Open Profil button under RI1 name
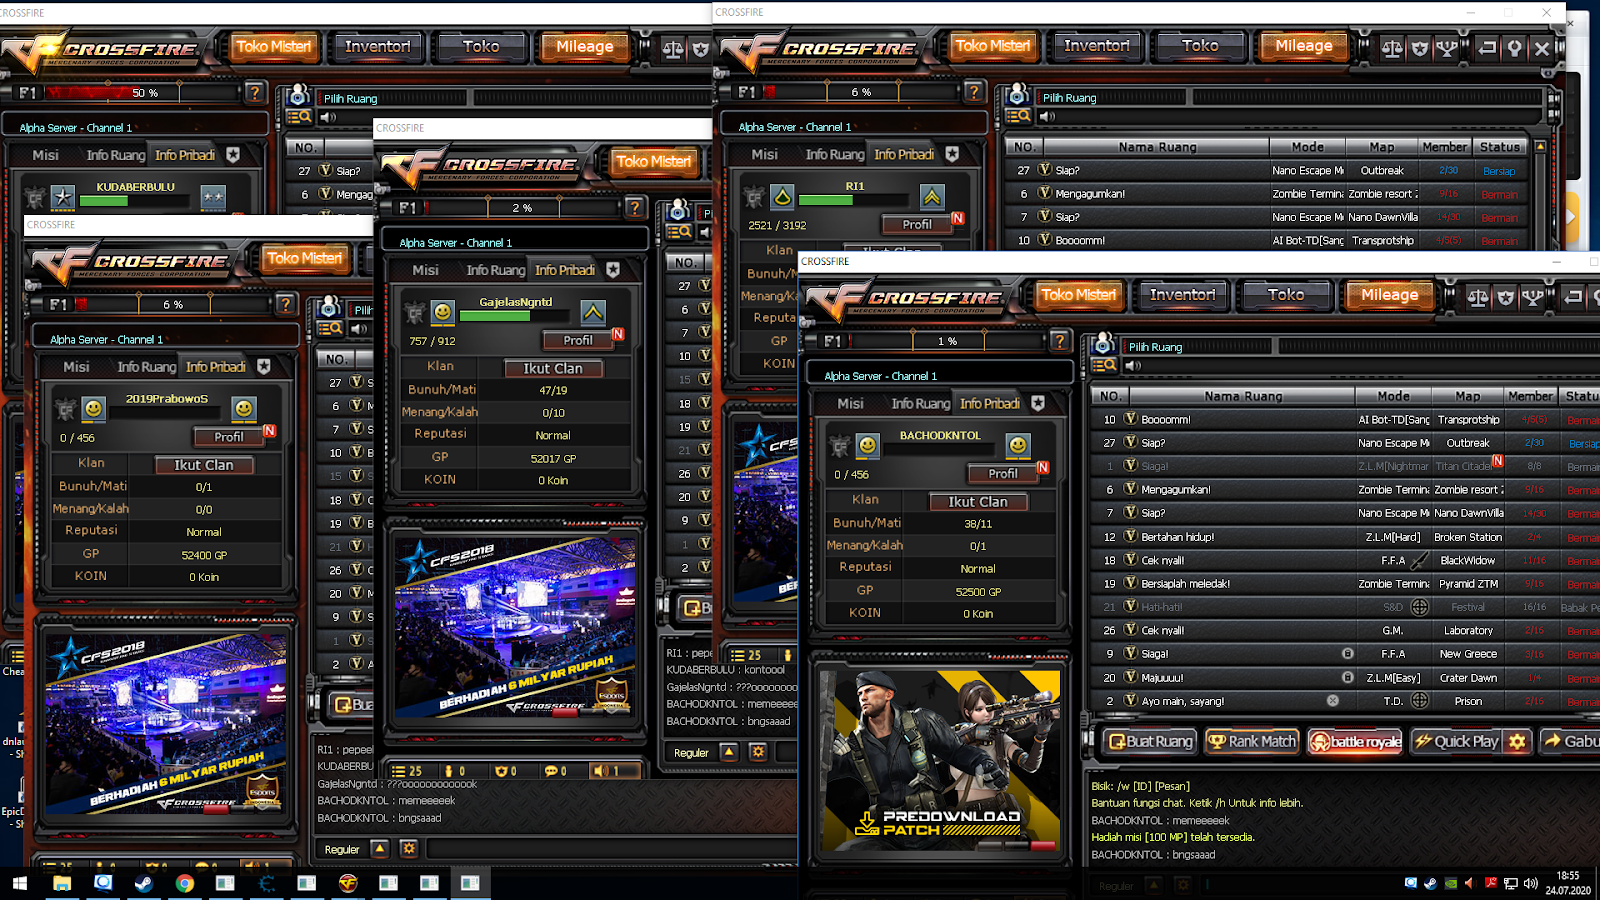1600x900 pixels. click(x=916, y=224)
